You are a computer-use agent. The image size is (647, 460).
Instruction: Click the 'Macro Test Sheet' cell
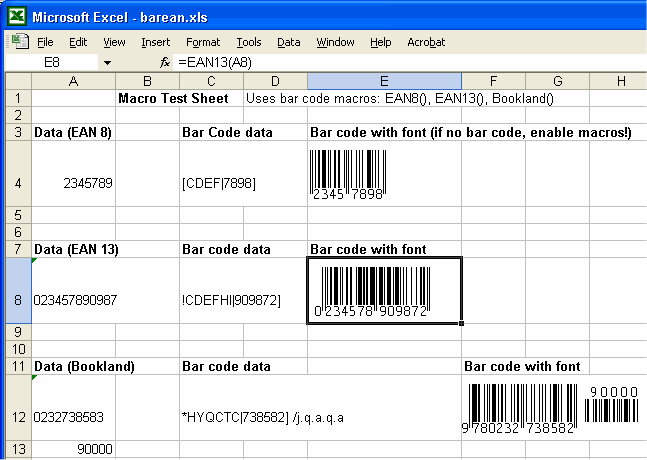coord(173,98)
